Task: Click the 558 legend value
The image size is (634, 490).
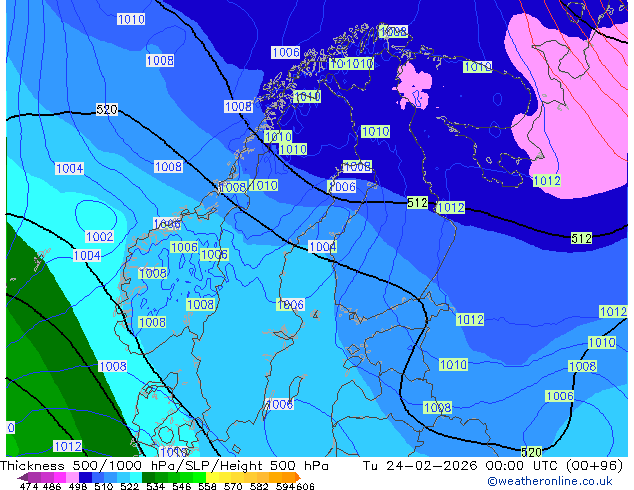Action: coord(207,486)
